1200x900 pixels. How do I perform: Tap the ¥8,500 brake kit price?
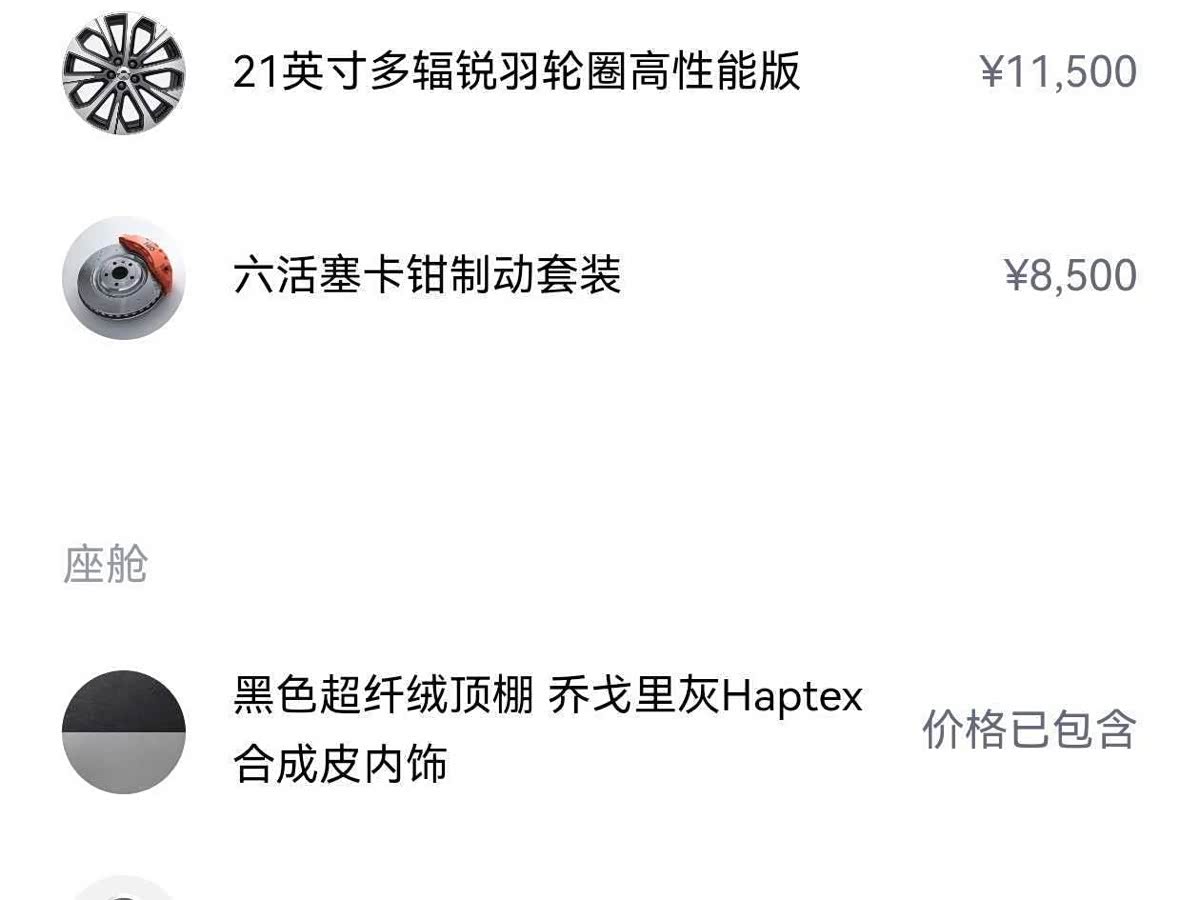pyautogui.click(x=1070, y=276)
